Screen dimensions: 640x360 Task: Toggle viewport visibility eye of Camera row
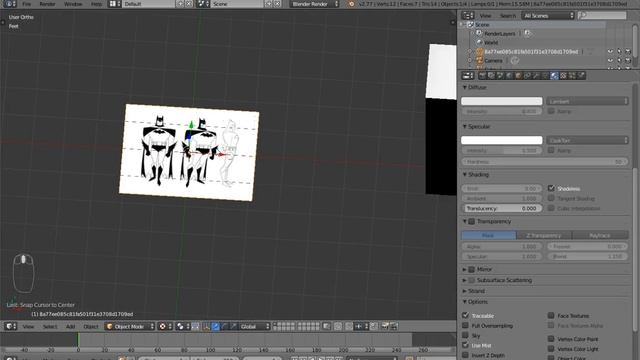click(610, 60)
